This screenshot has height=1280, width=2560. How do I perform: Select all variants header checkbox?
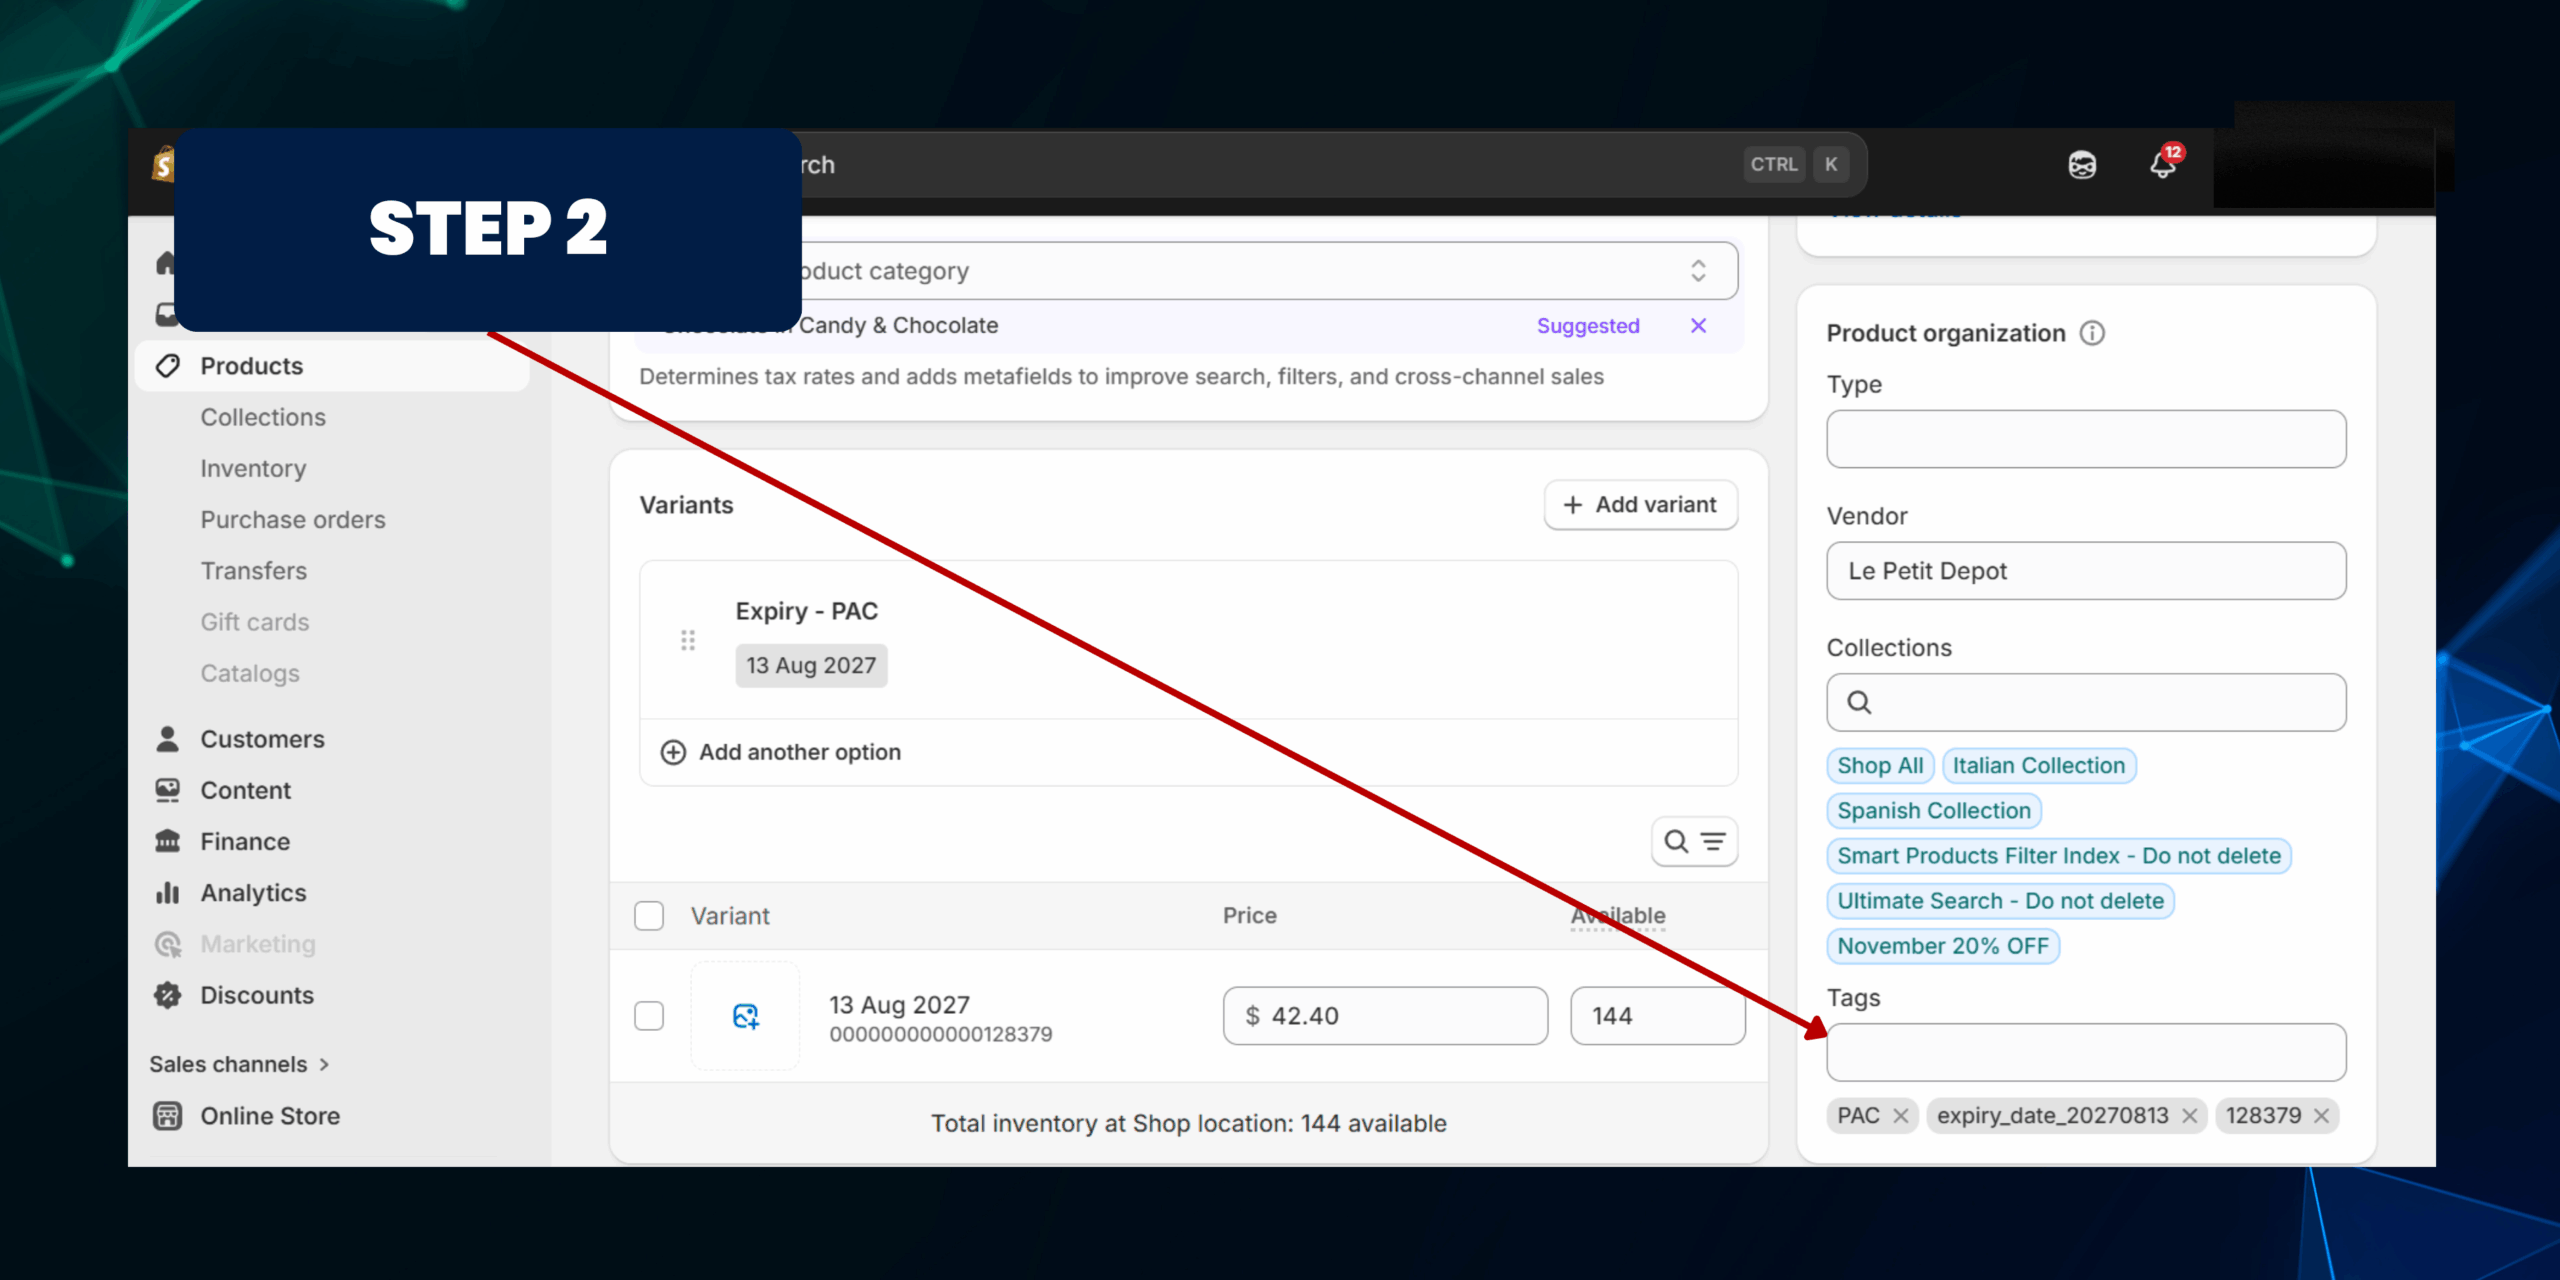tap(649, 916)
